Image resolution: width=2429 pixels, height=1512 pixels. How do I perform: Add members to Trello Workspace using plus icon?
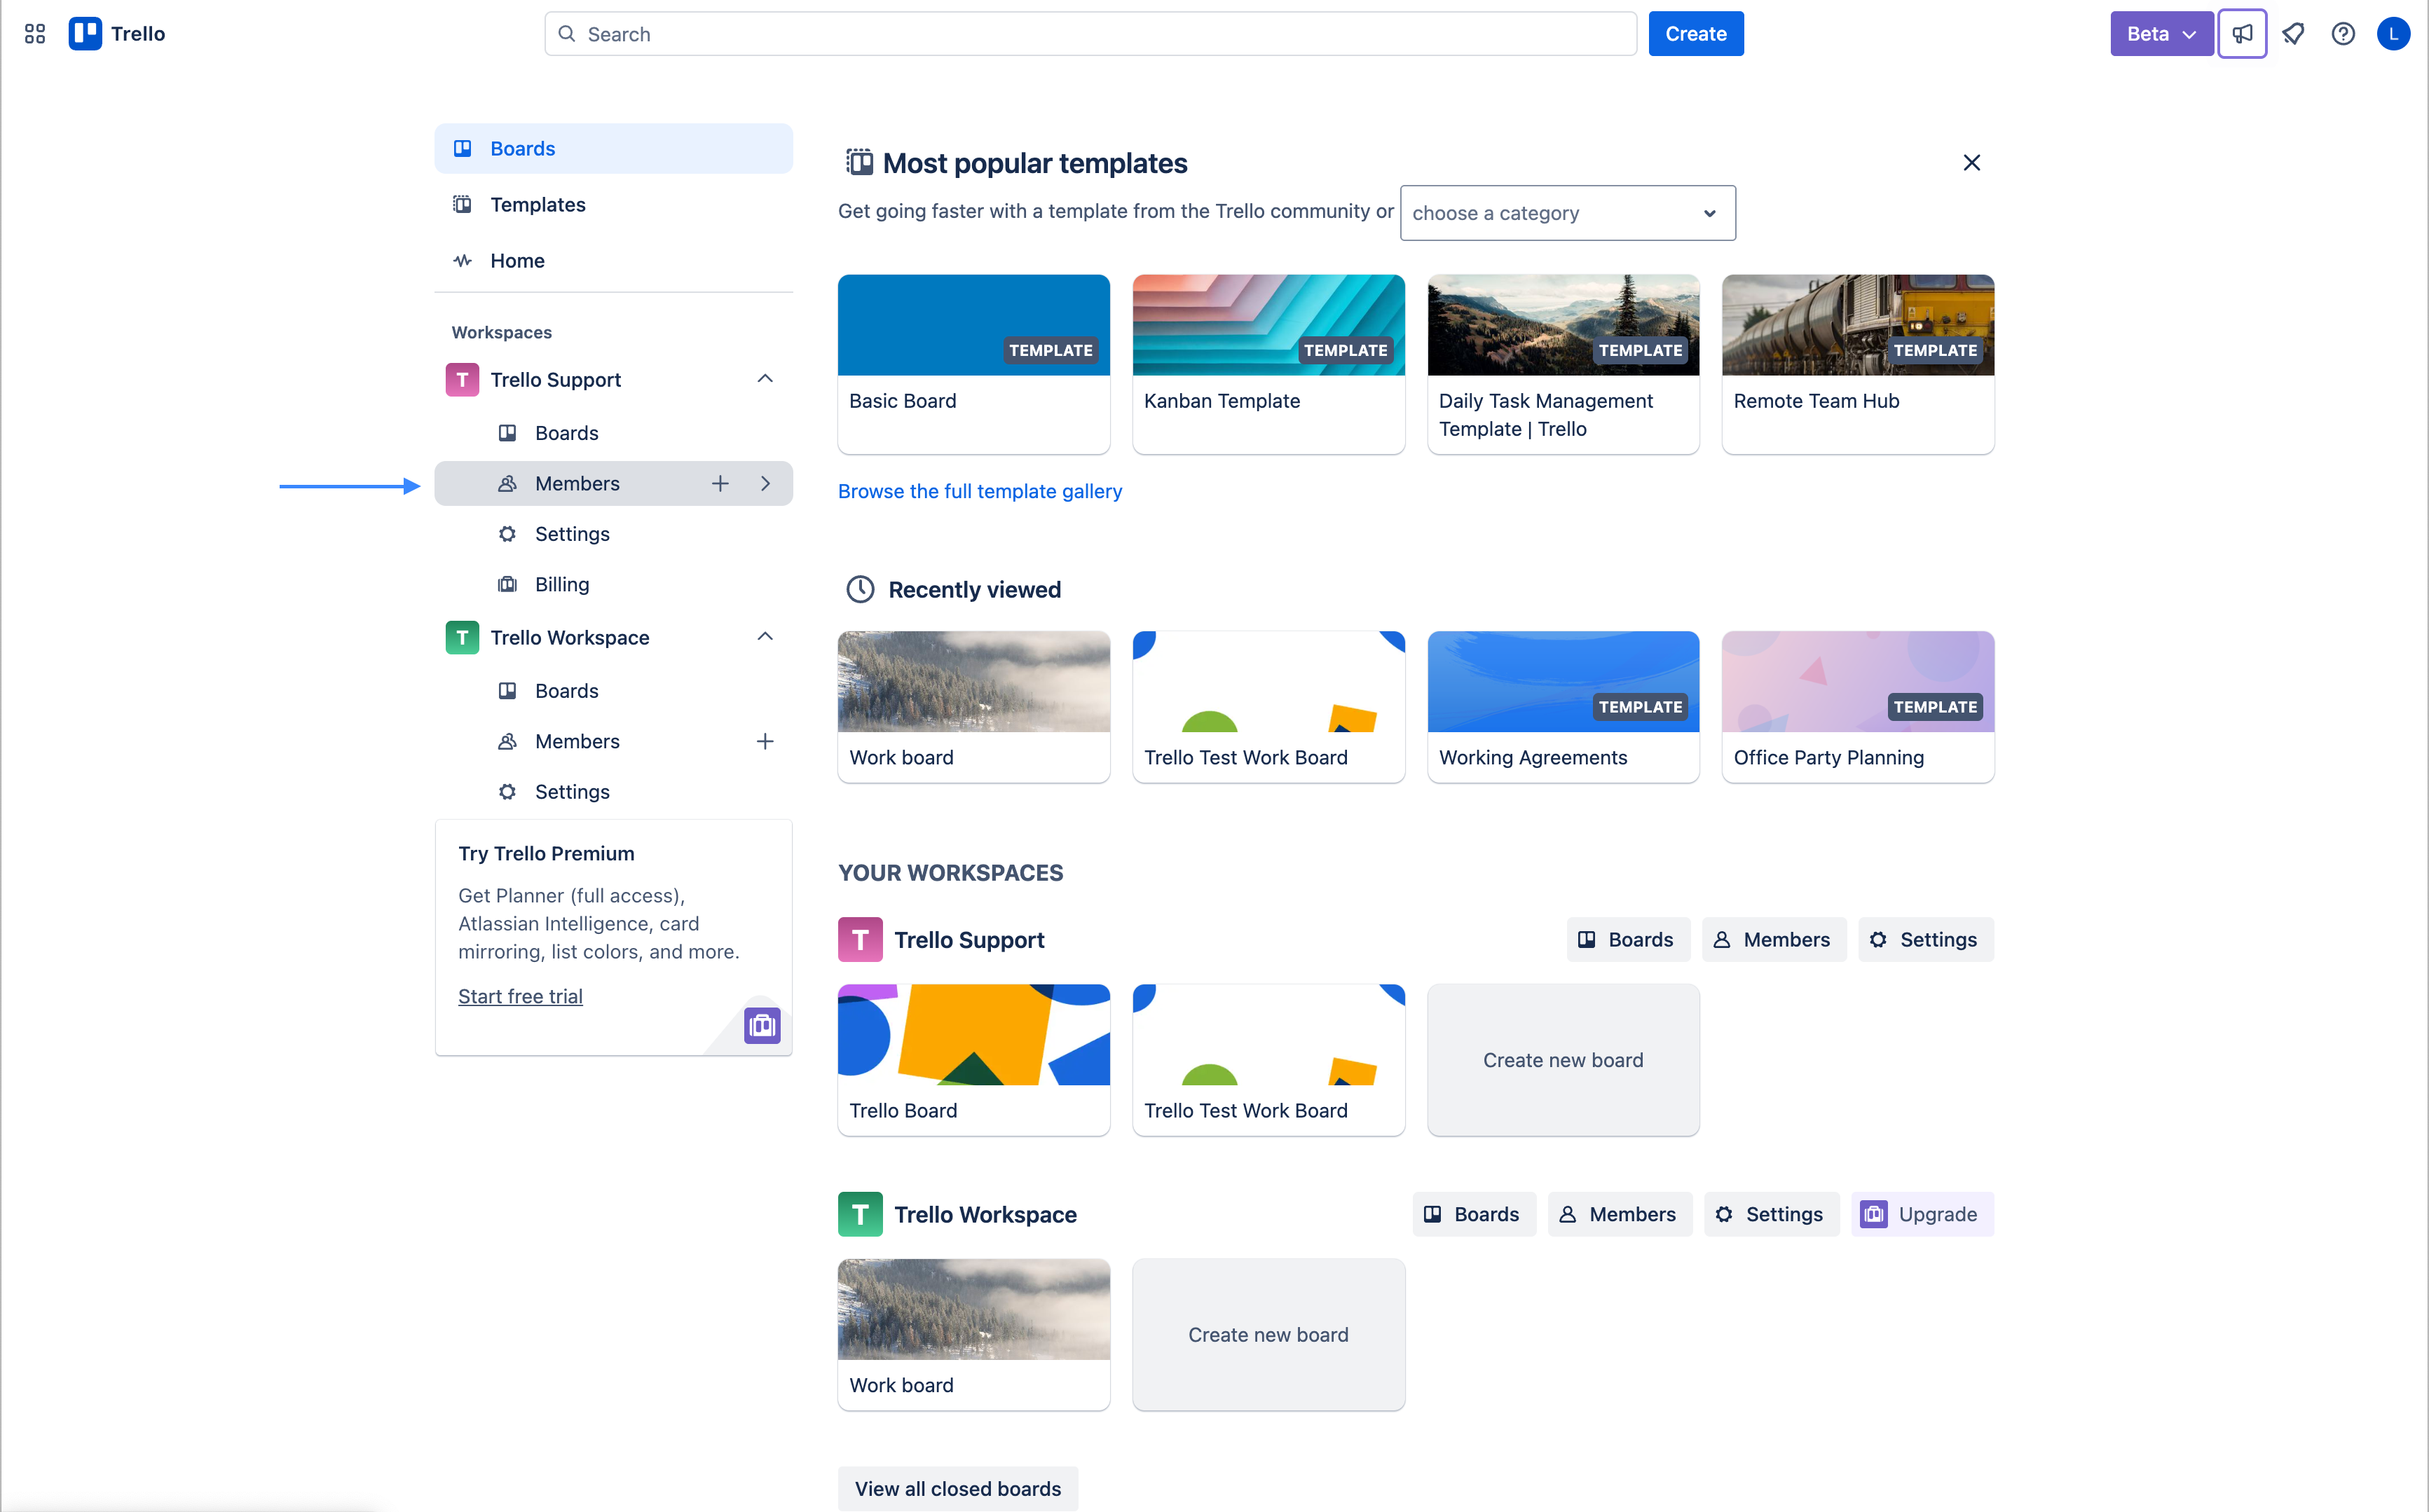click(765, 742)
